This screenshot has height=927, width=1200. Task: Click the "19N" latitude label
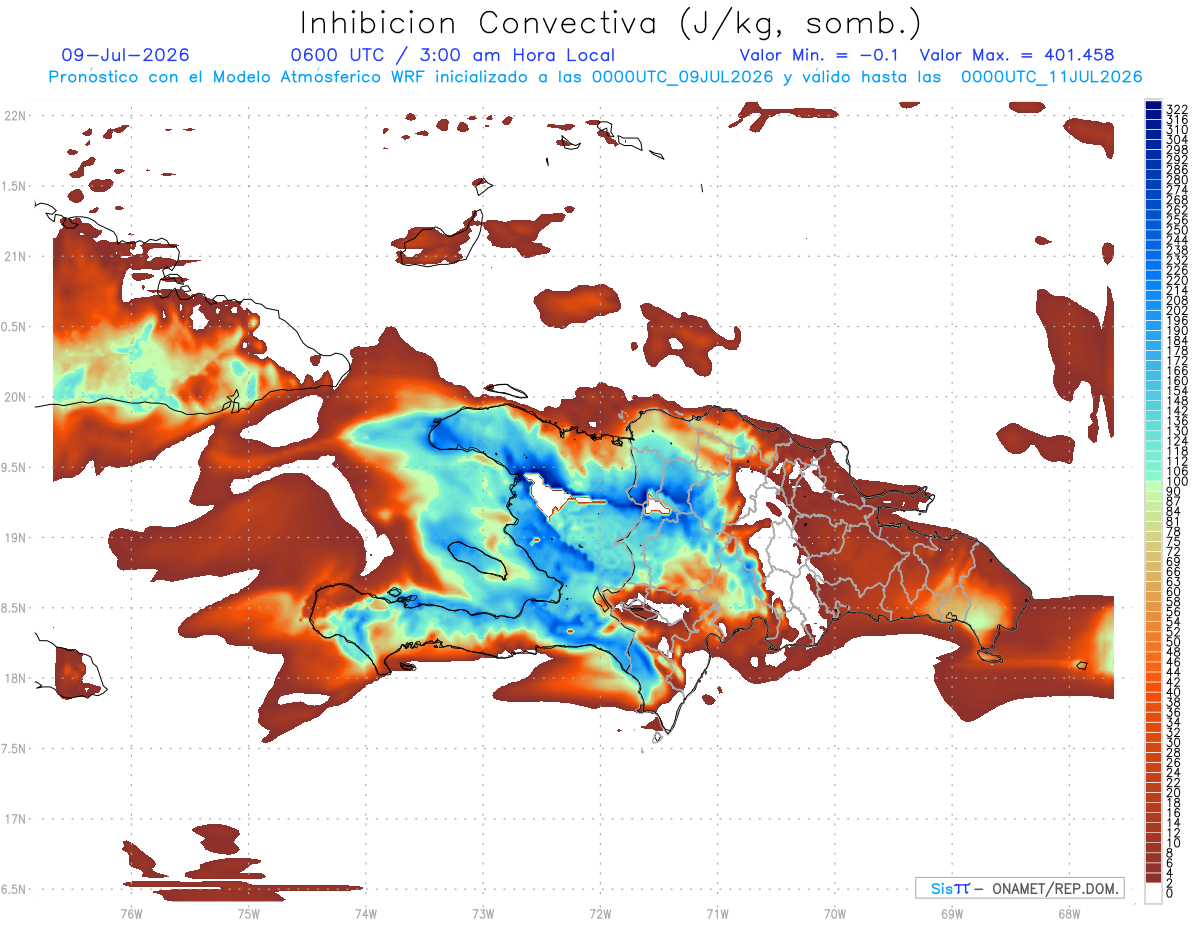pos(15,538)
